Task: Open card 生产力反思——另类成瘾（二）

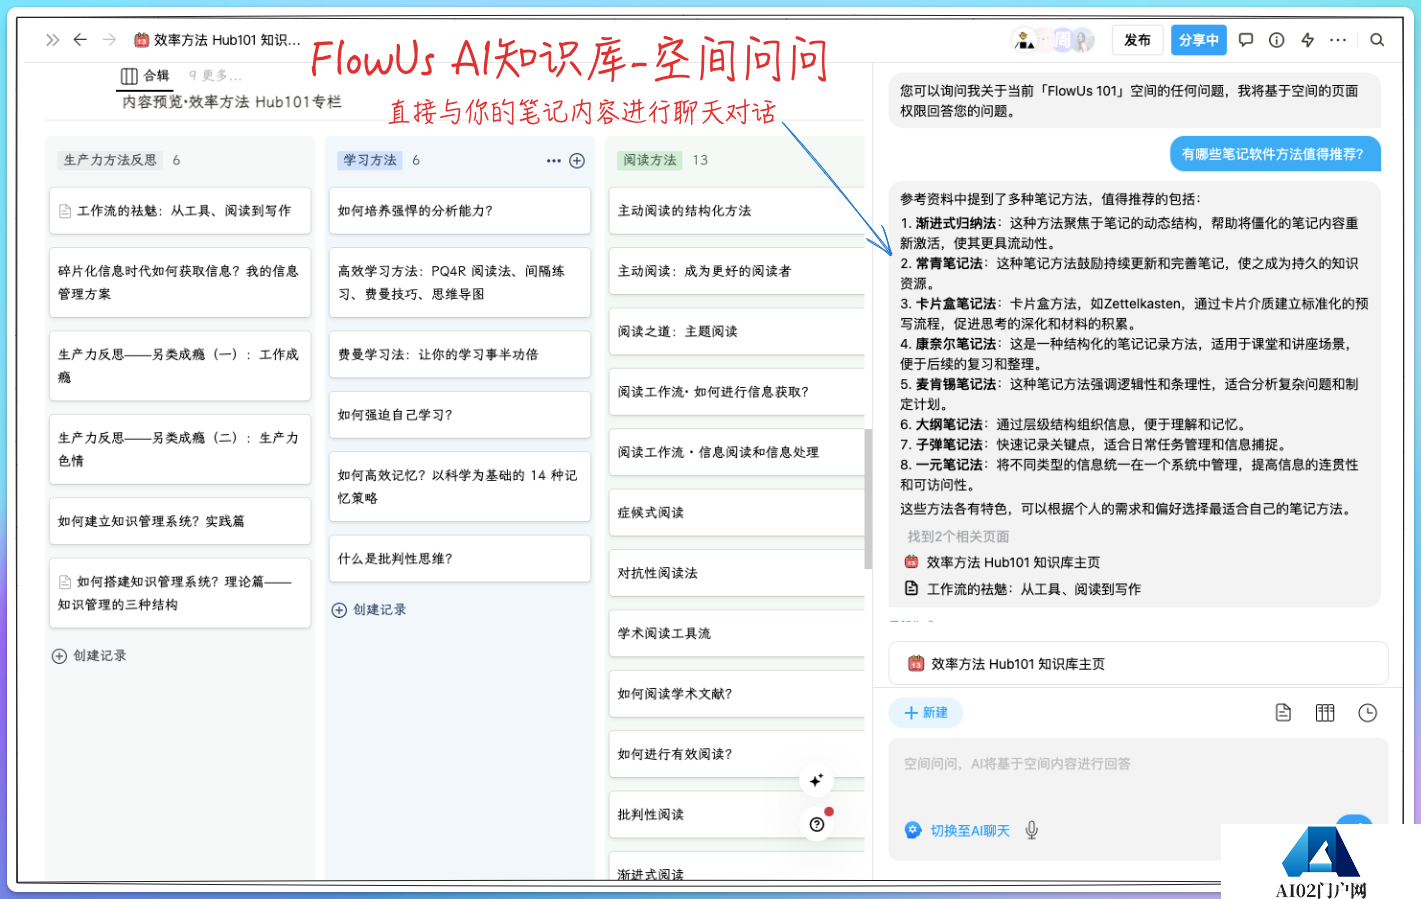Action: [180, 449]
